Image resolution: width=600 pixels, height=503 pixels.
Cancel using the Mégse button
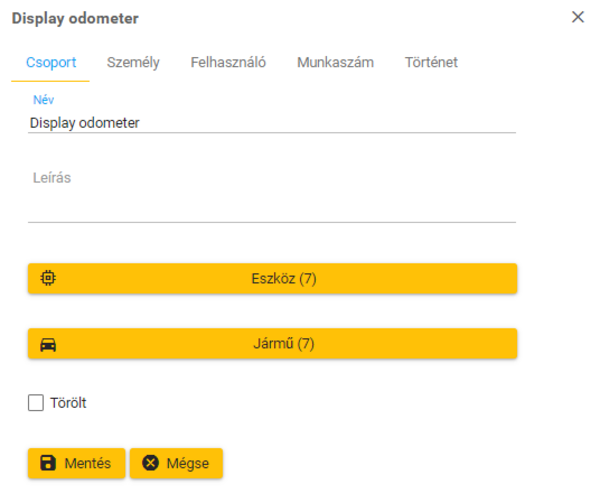pyautogui.click(x=176, y=463)
